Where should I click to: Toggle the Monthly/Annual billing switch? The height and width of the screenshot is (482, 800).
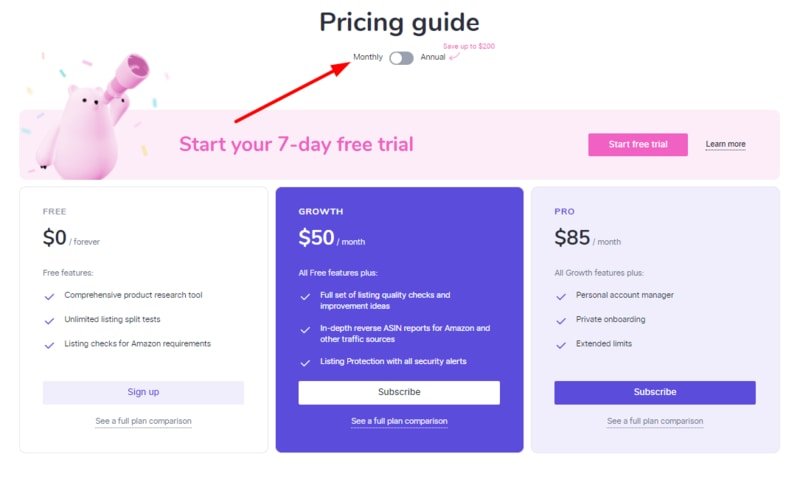tap(401, 58)
